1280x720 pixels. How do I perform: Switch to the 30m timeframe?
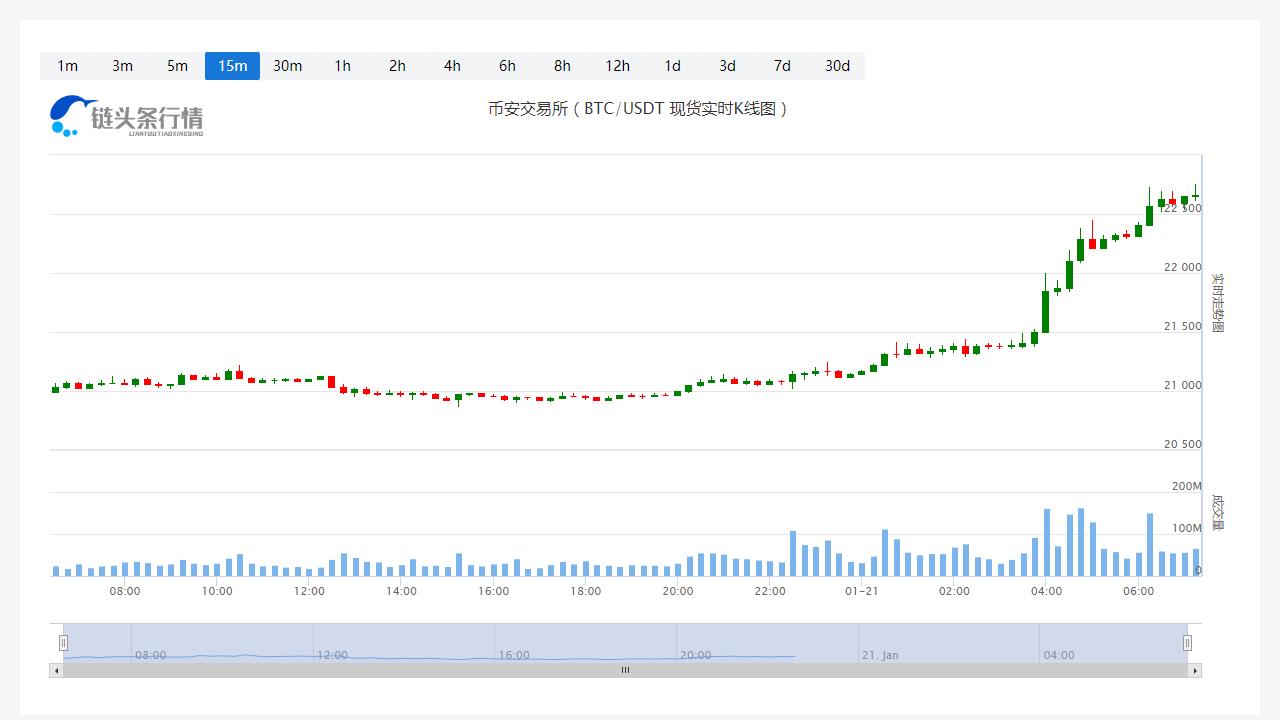click(287, 66)
